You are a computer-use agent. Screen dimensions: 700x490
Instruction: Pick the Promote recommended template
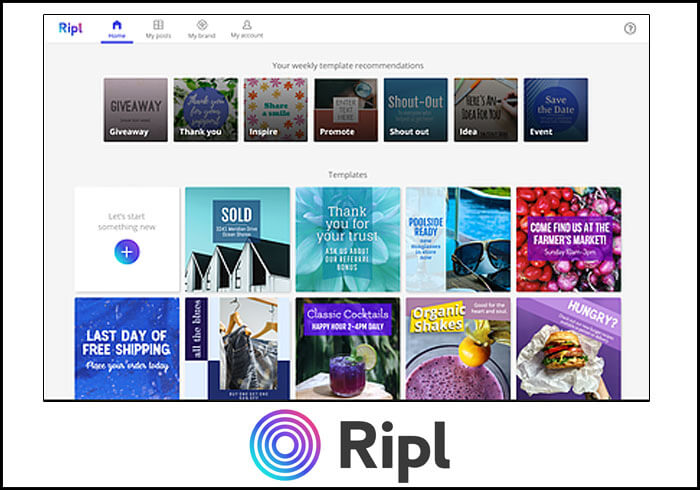(x=346, y=110)
